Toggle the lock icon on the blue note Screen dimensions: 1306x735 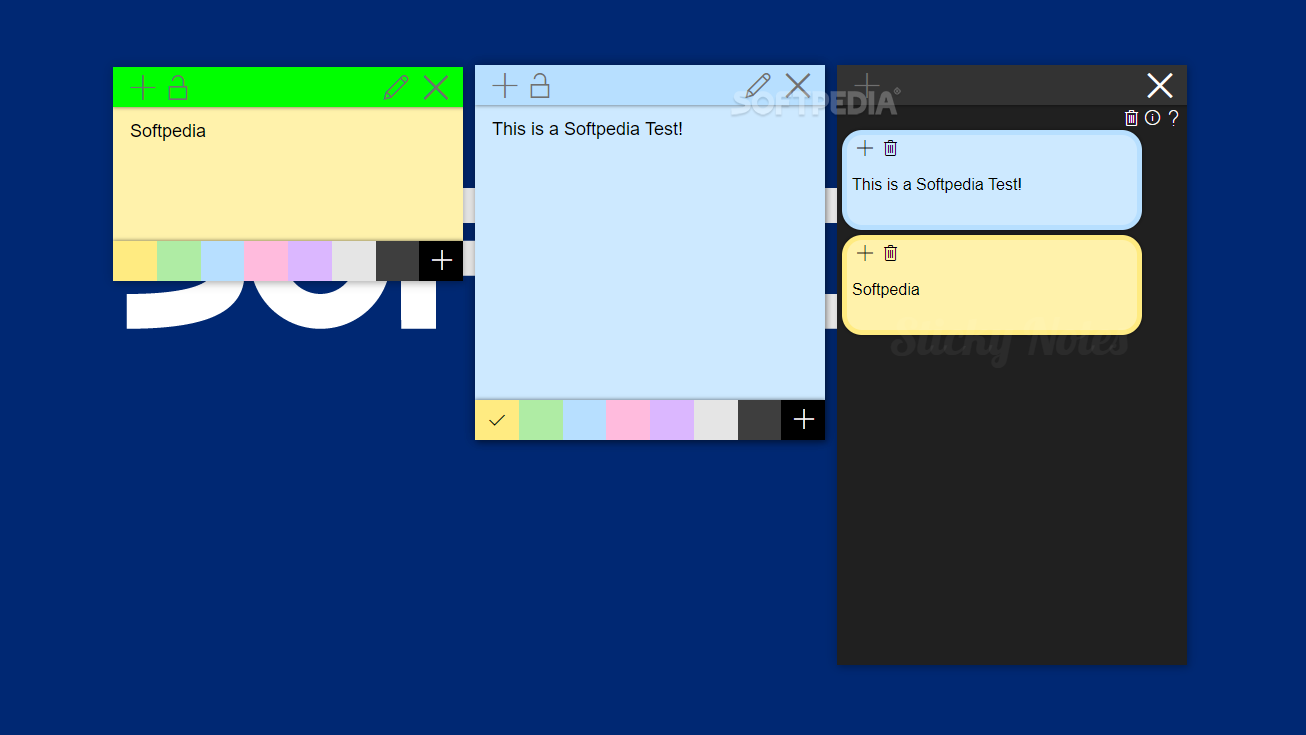tap(540, 86)
